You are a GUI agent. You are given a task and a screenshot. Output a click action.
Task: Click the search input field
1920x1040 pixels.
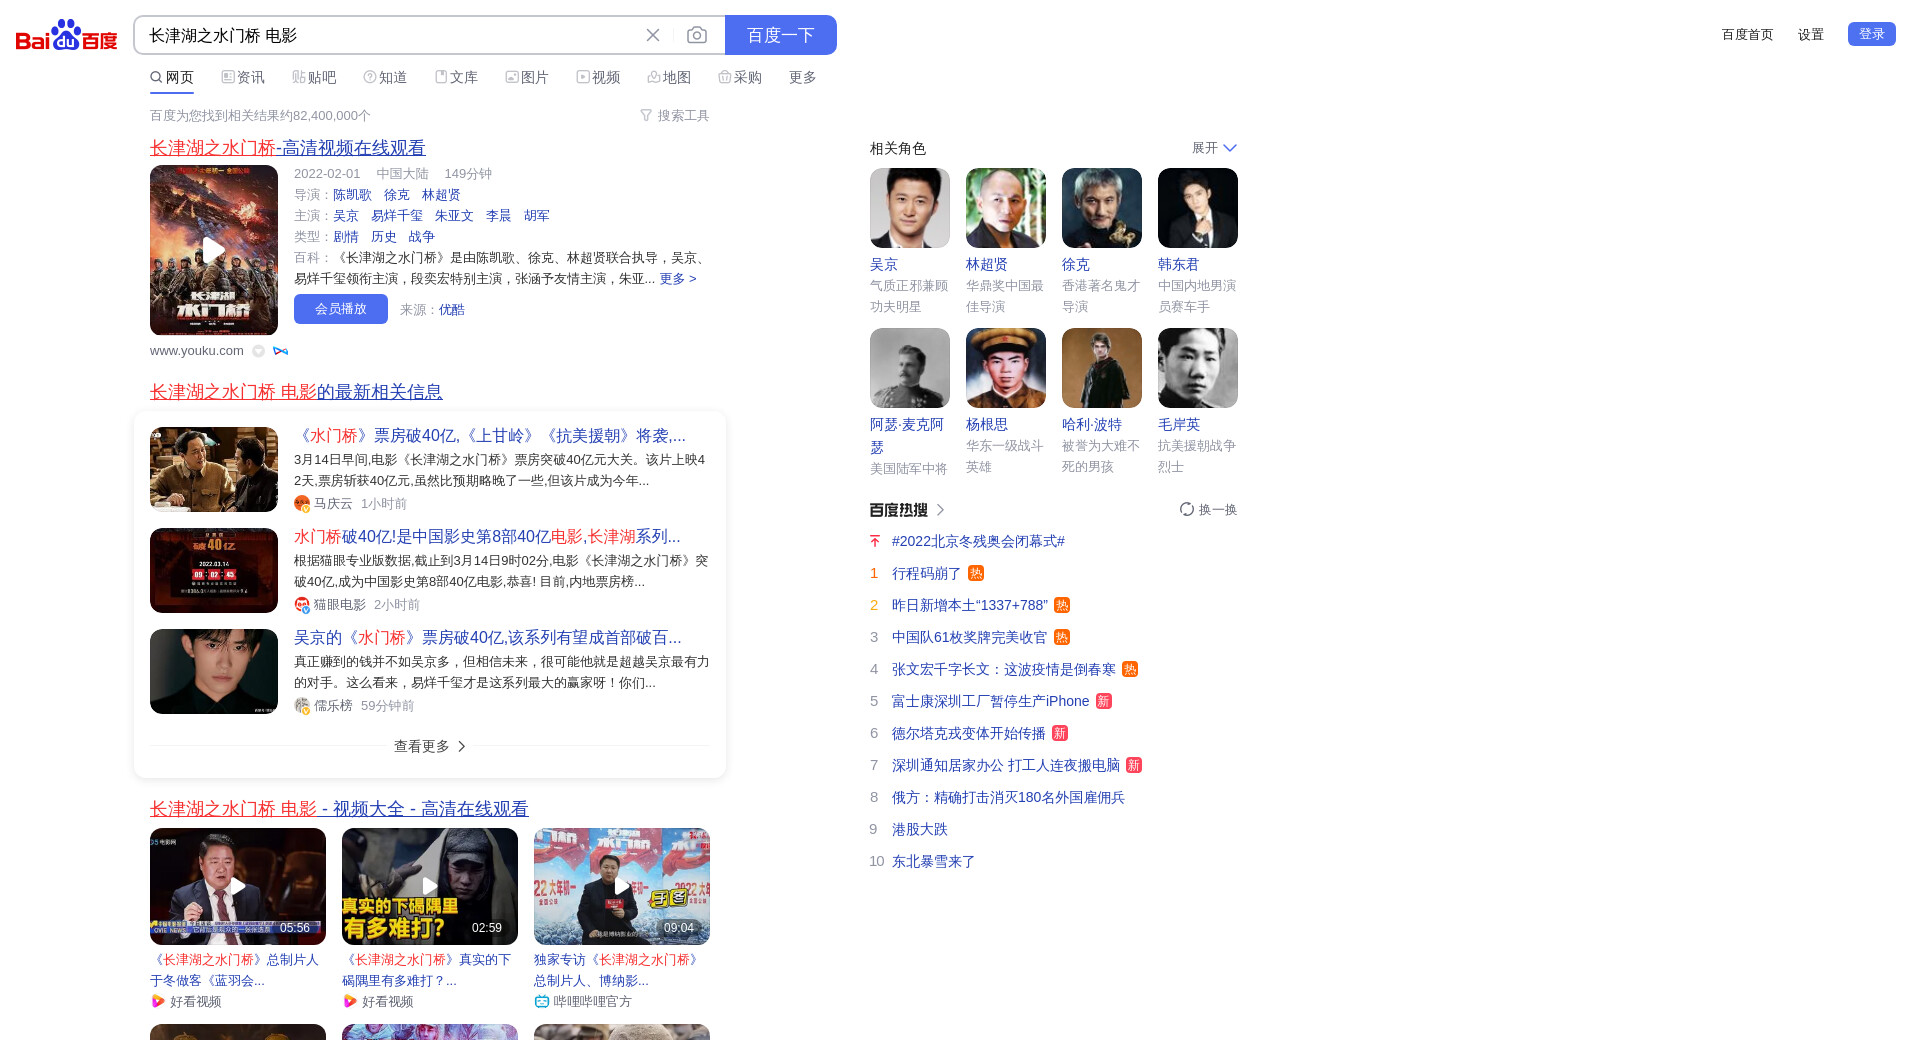tap(390, 35)
